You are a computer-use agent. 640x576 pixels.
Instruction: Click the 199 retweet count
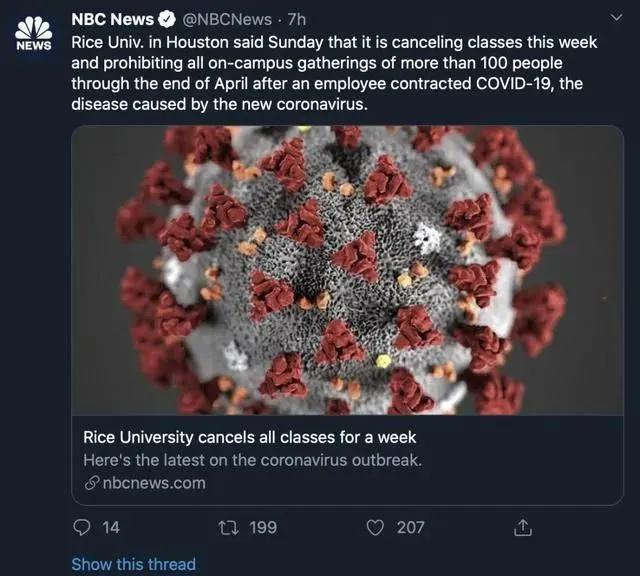point(262,526)
